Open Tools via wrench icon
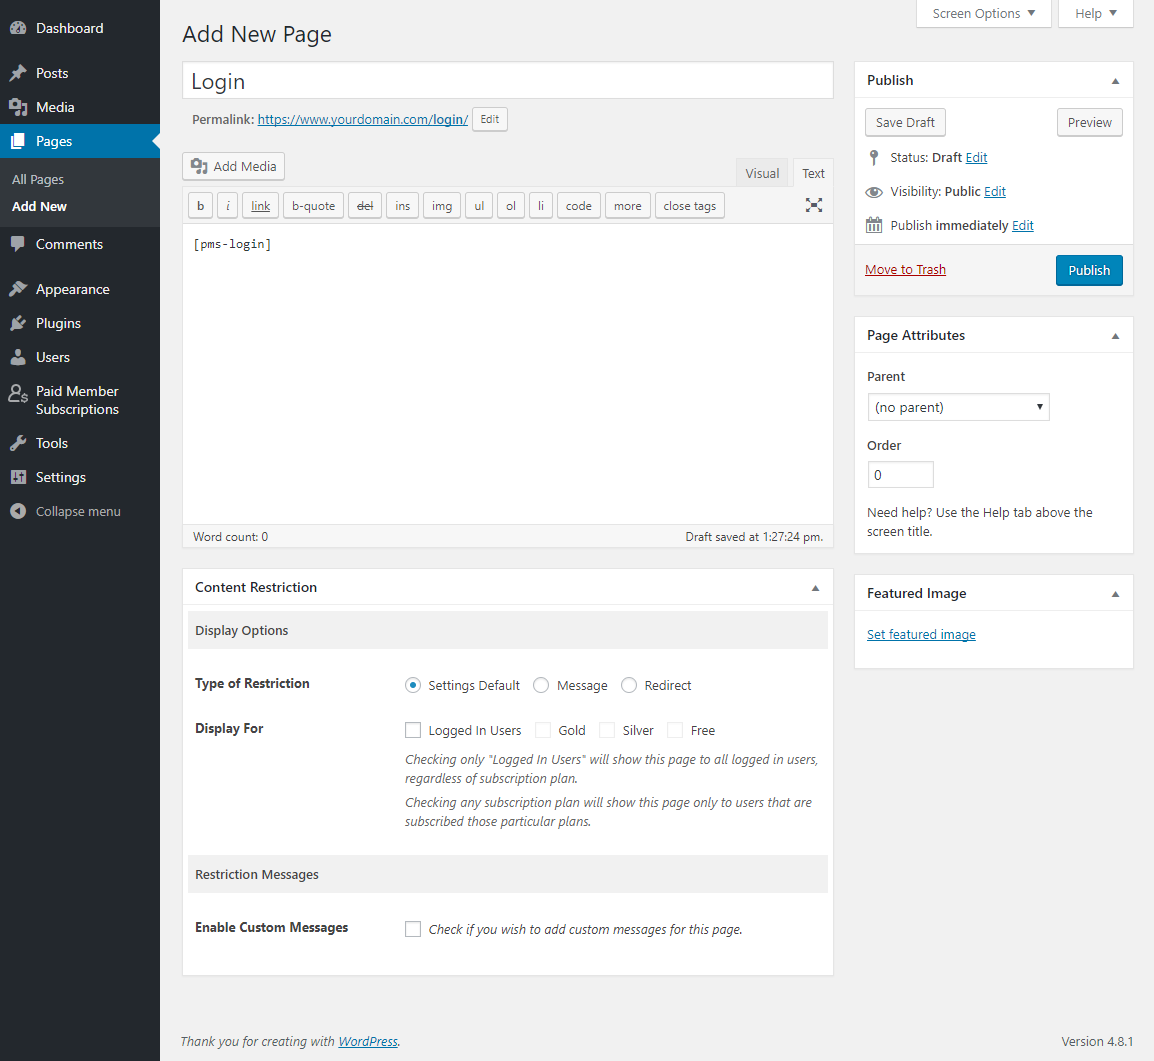The image size is (1154, 1061). click(x=18, y=443)
